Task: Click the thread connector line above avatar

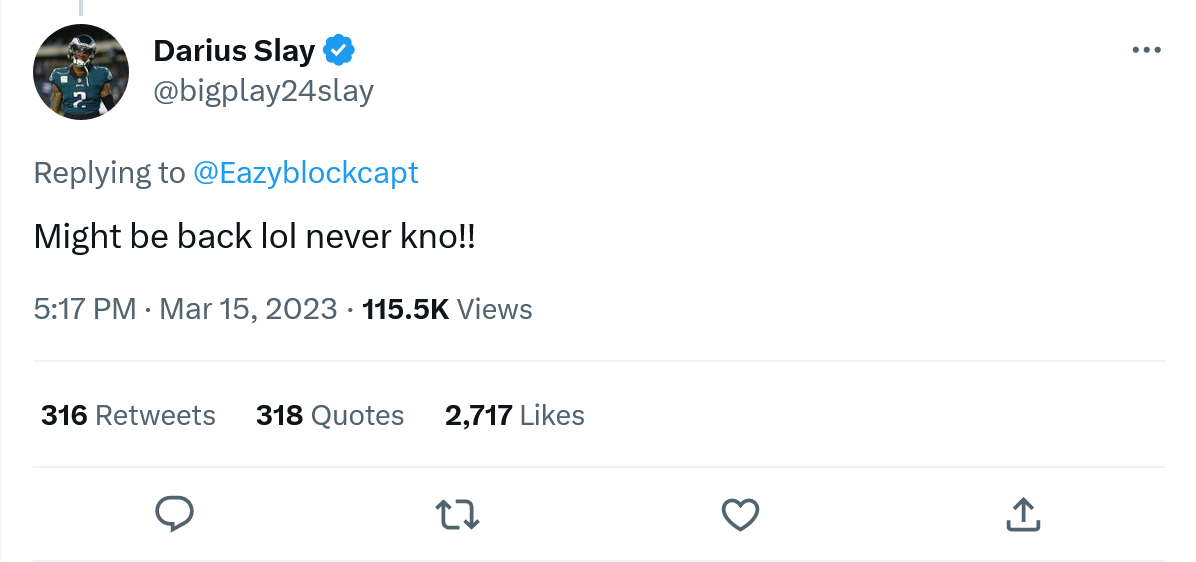Action: coord(81,7)
